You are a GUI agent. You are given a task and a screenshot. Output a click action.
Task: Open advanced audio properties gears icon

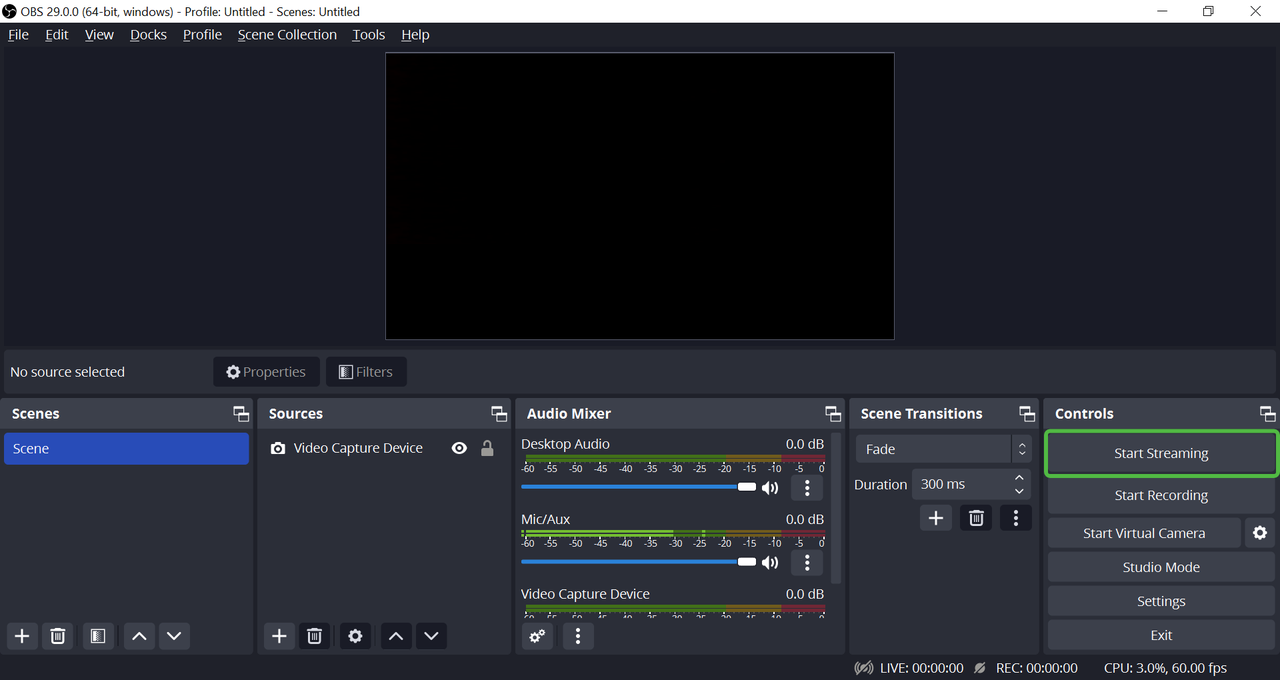click(x=537, y=636)
